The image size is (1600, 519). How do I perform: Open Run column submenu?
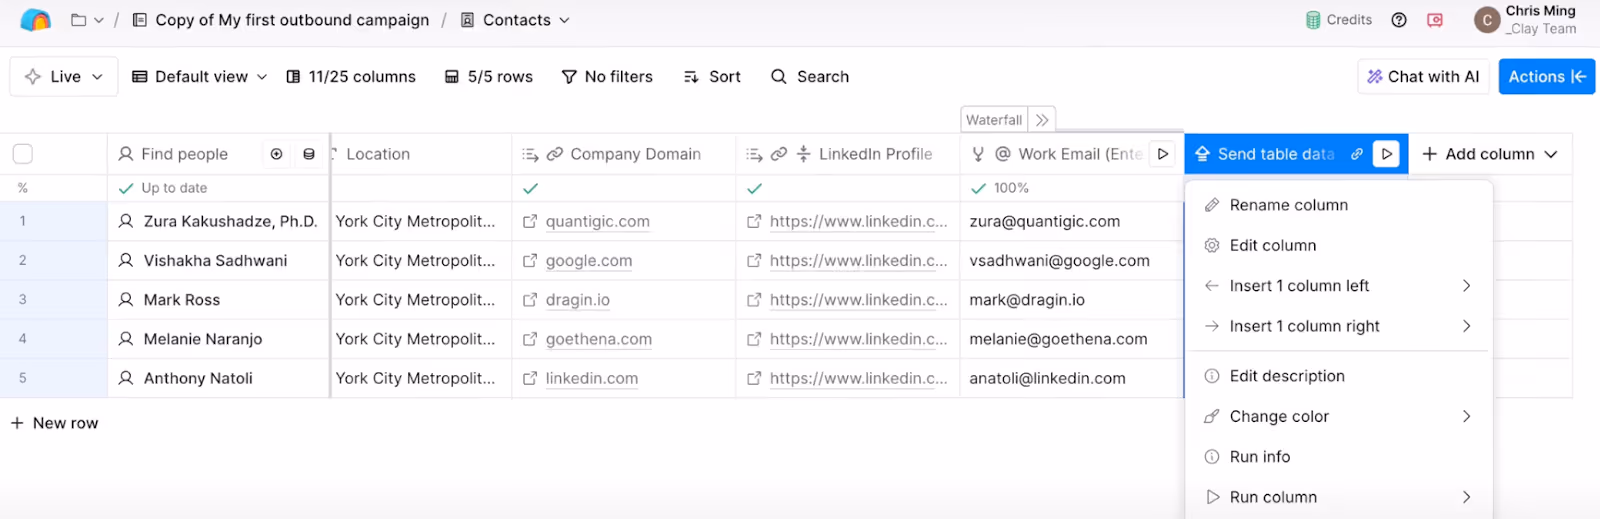(x=1338, y=497)
